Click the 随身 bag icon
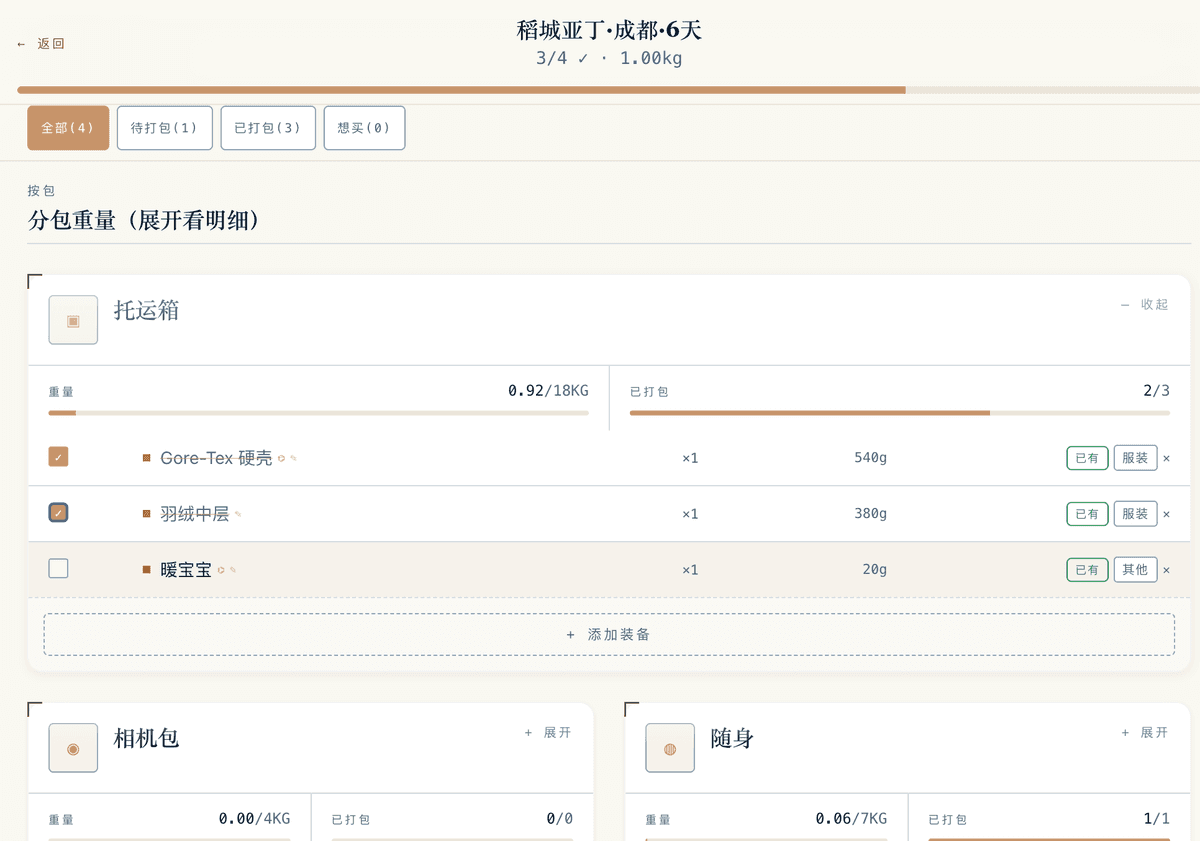The height and width of the screenshot is (841, 1200). click(670, 748)
